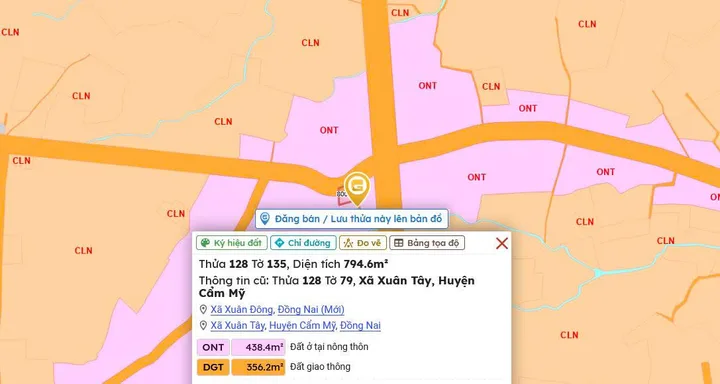
Task: Open the Xã Xuân Đông link
Action: [x=242, y=310]
